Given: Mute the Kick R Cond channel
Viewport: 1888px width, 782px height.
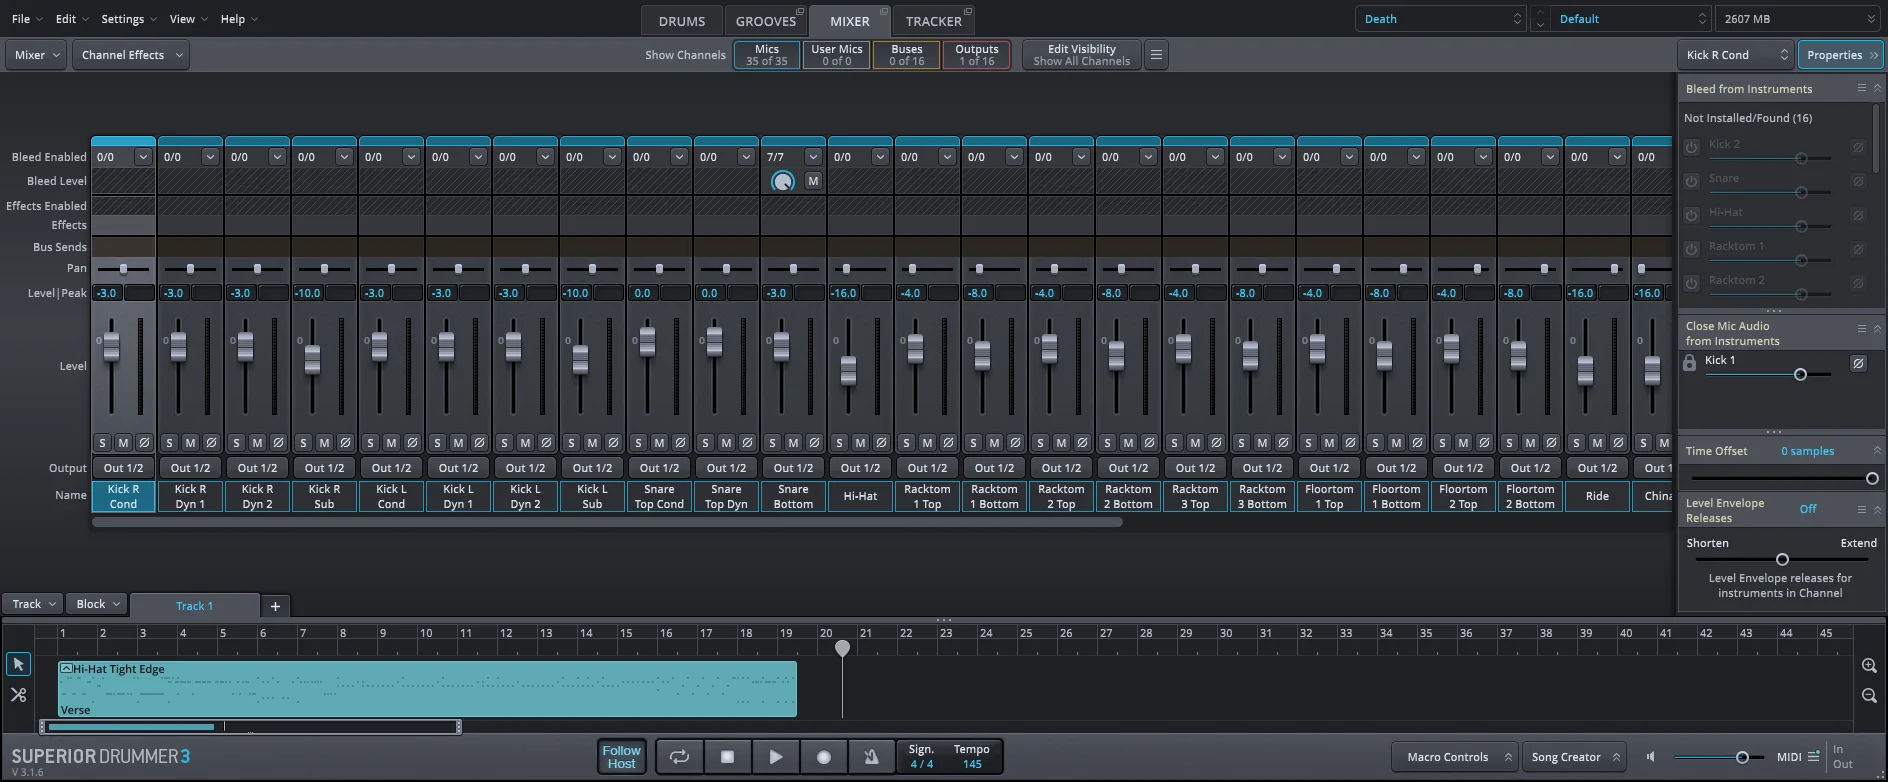Looking at the screenshot, I should [123, 443].
